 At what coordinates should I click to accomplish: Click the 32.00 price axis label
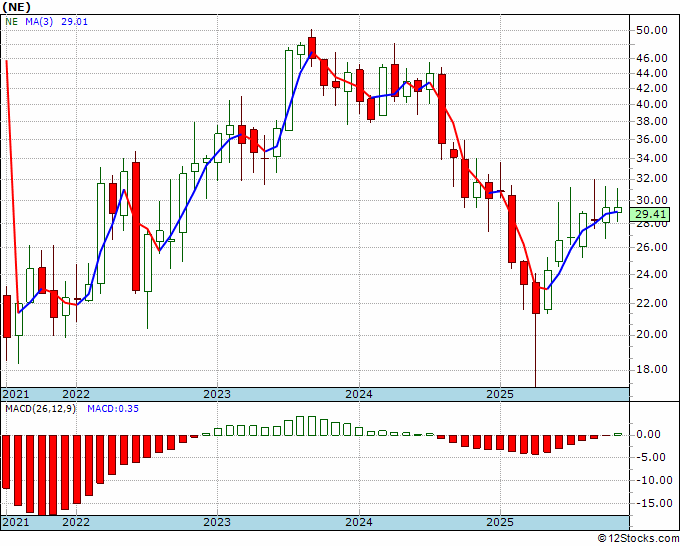tap(651, 178)
